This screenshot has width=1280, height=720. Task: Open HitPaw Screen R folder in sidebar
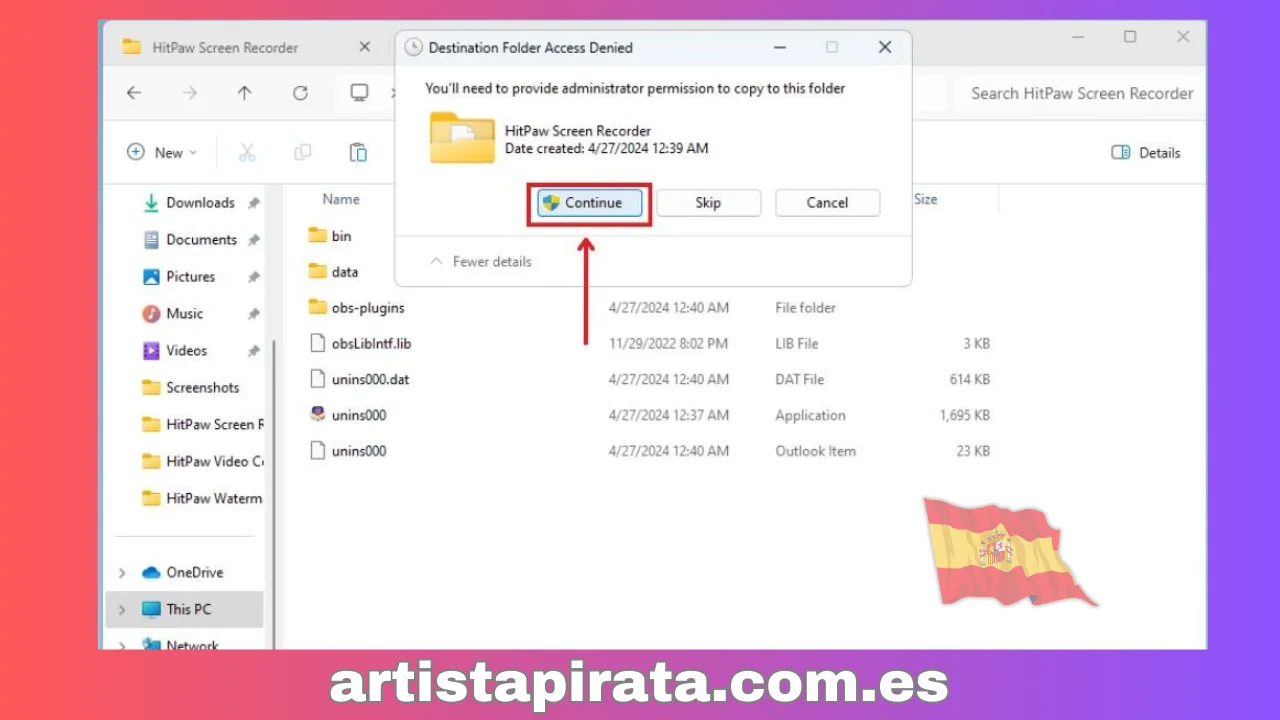pos(203,425)
